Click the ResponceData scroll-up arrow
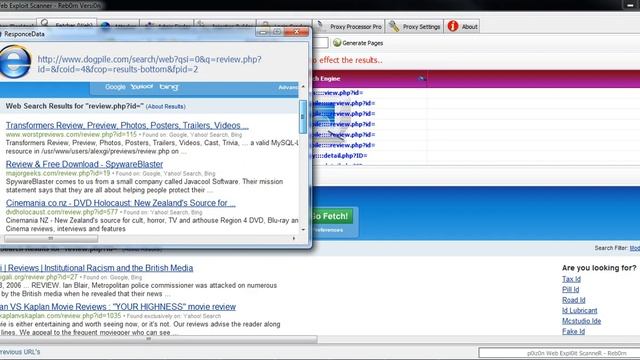Viewport: 640px width, 360px height. click(303, 87)
